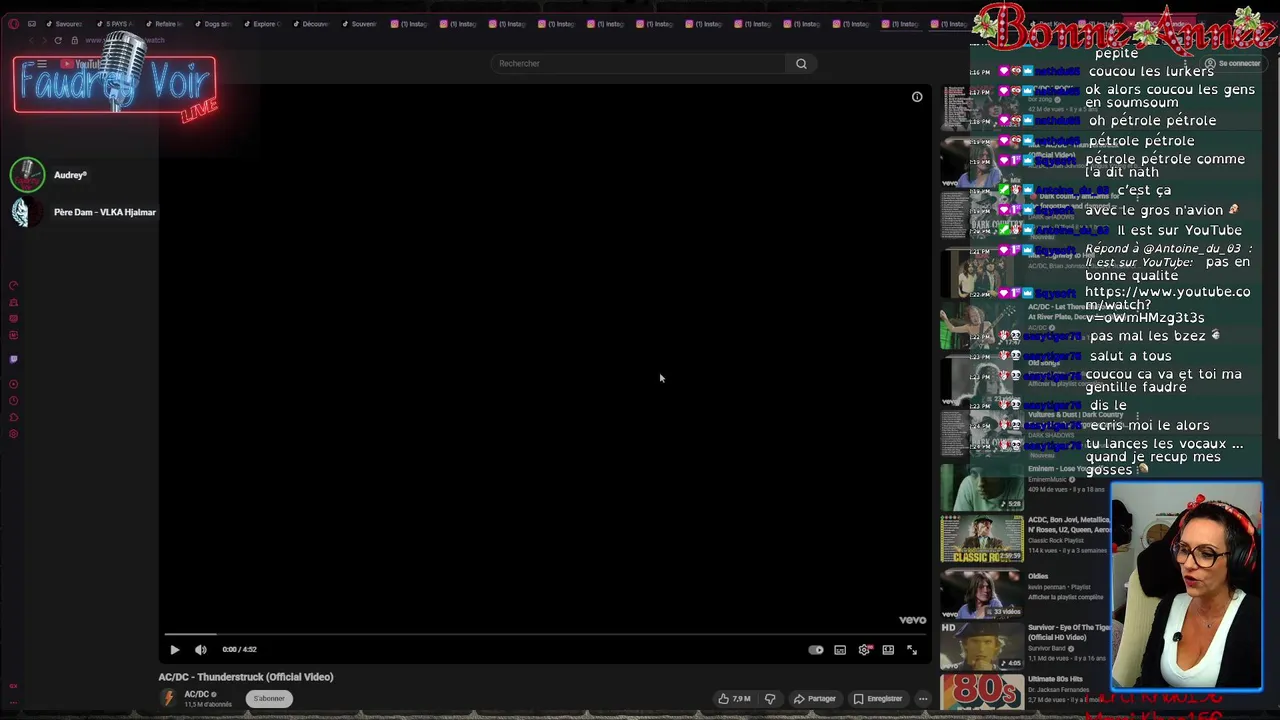The height and width of the screenshot is (720, 1280).
Task: Switch to the Savourez TikTok tab
Action: click(63, 24)
